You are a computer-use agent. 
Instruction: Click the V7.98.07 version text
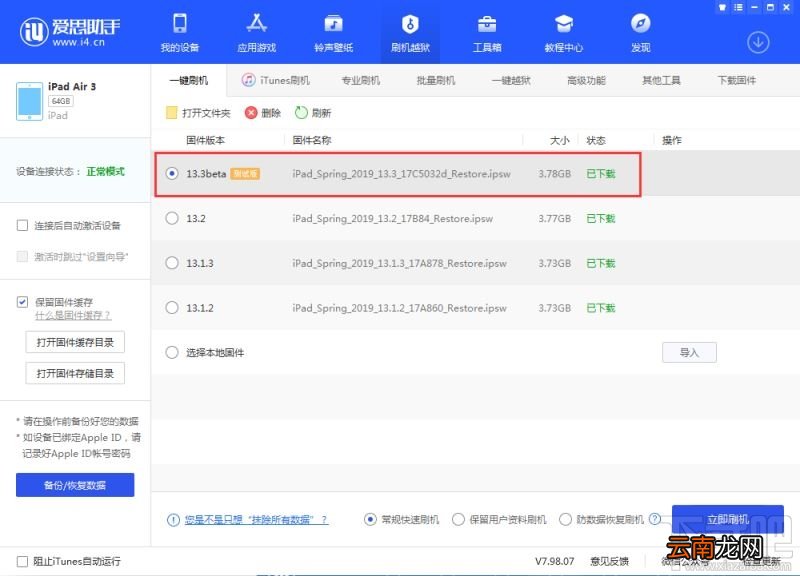point(555,561)
